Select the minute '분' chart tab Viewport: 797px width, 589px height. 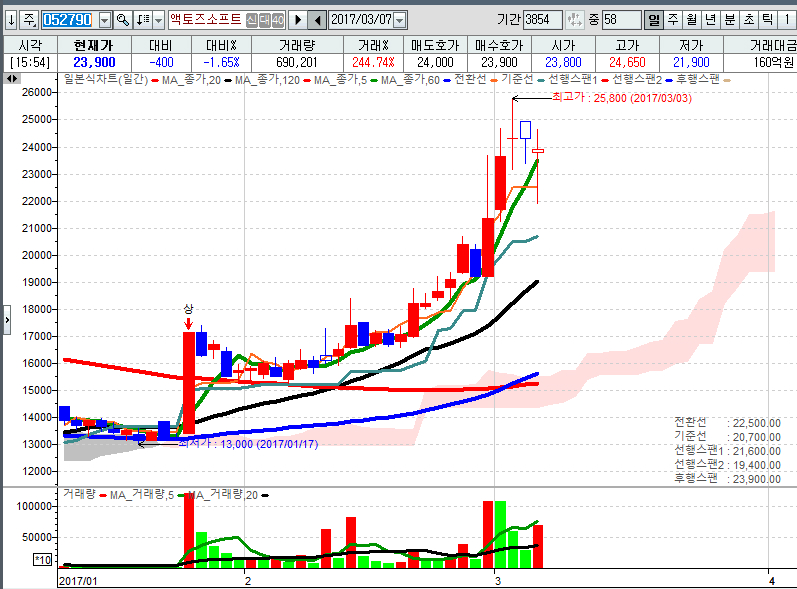coord(729,19)
